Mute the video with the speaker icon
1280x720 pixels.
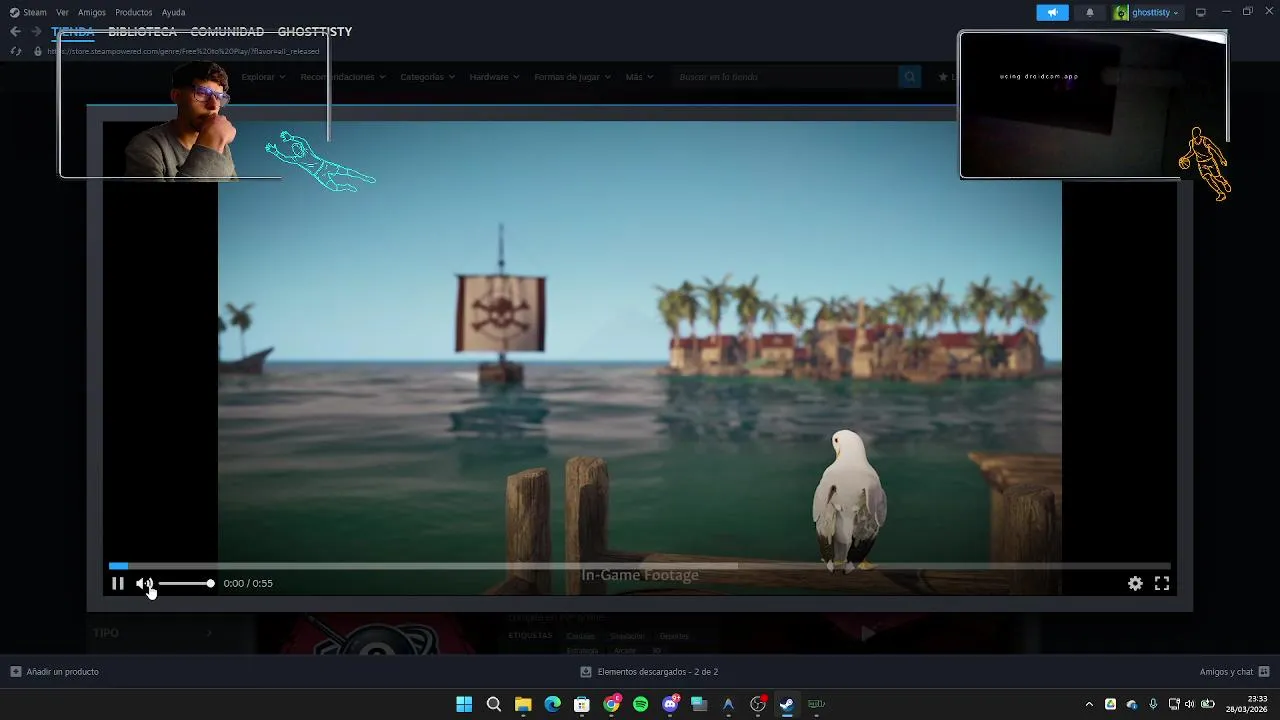(144, 583)
